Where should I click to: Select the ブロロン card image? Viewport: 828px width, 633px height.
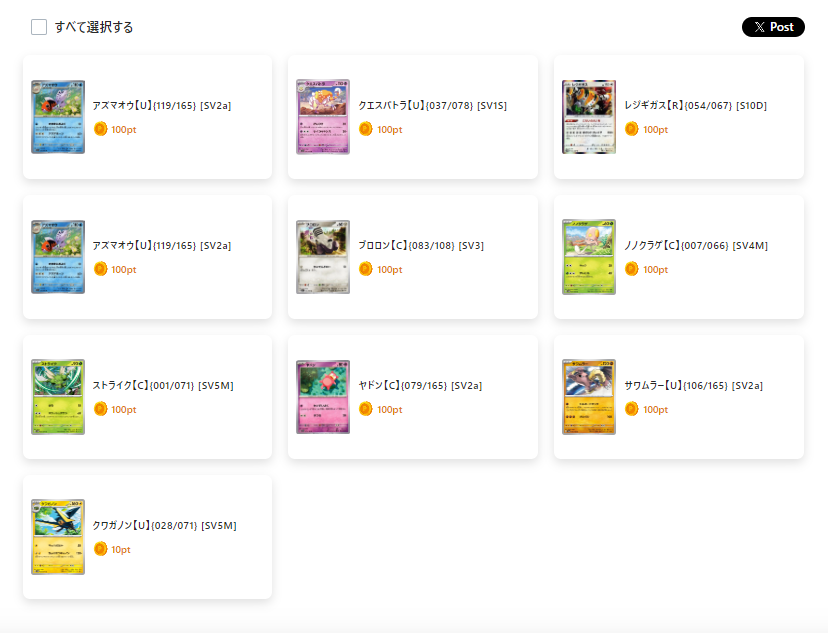(x=323, y=257)
